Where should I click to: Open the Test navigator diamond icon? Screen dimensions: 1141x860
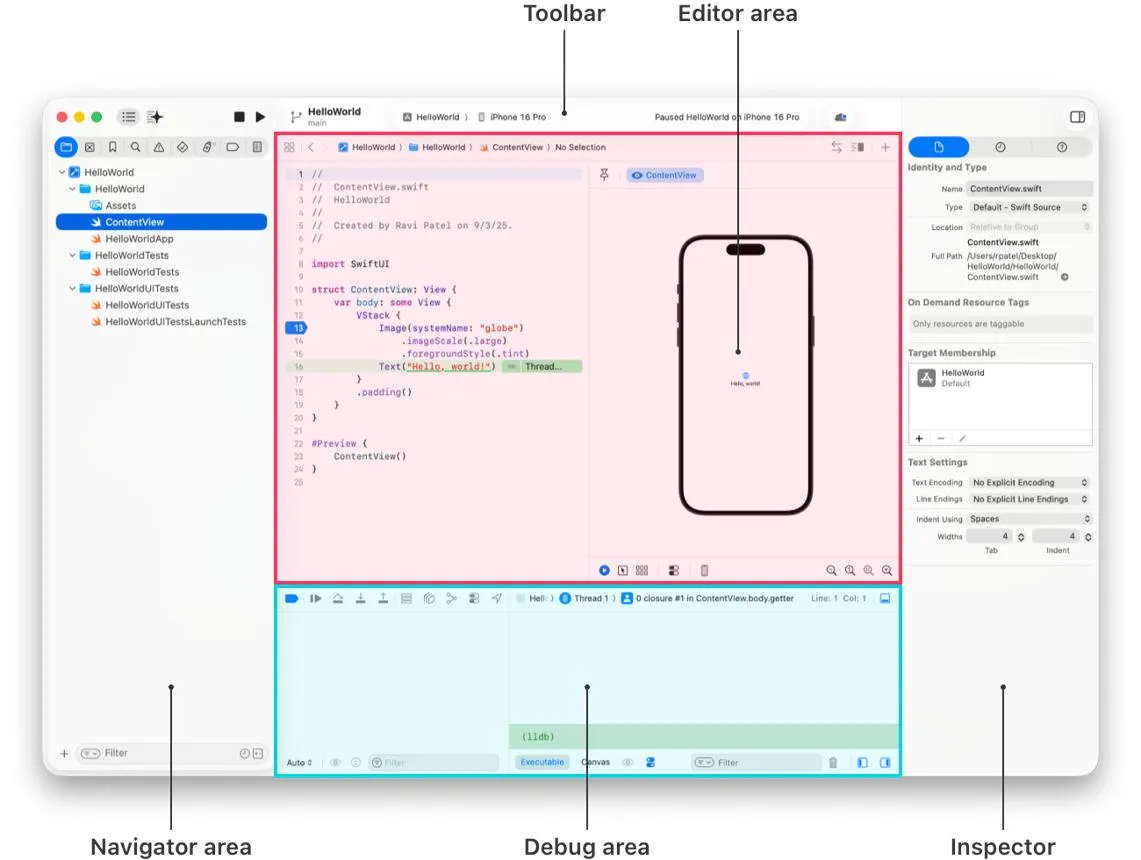[183, 147]
